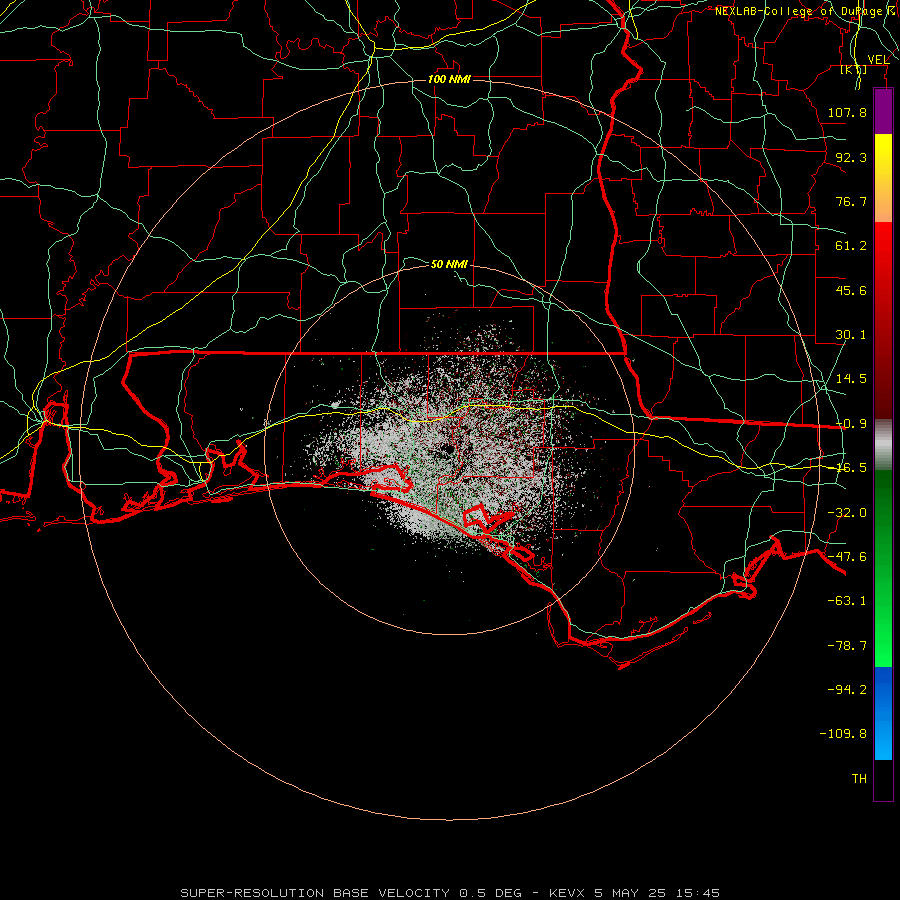Select the -109.8 legend value
Screen dimensions: 900x900
843,734
